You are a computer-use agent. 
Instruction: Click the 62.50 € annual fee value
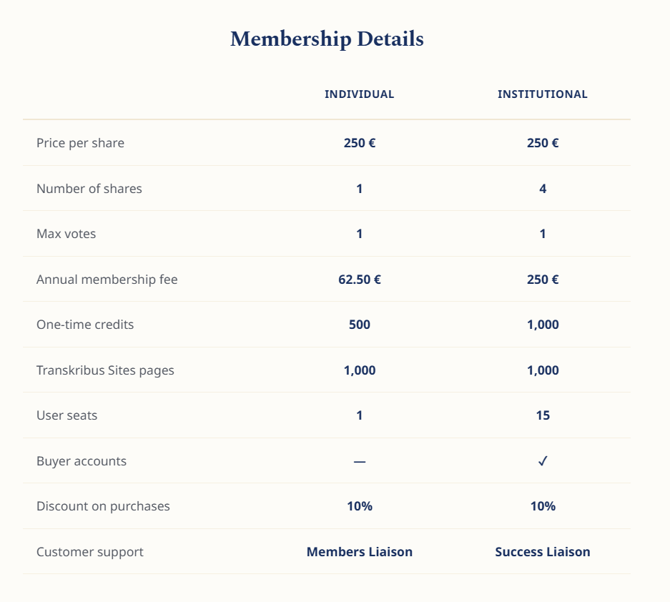[x=359, y=279]
